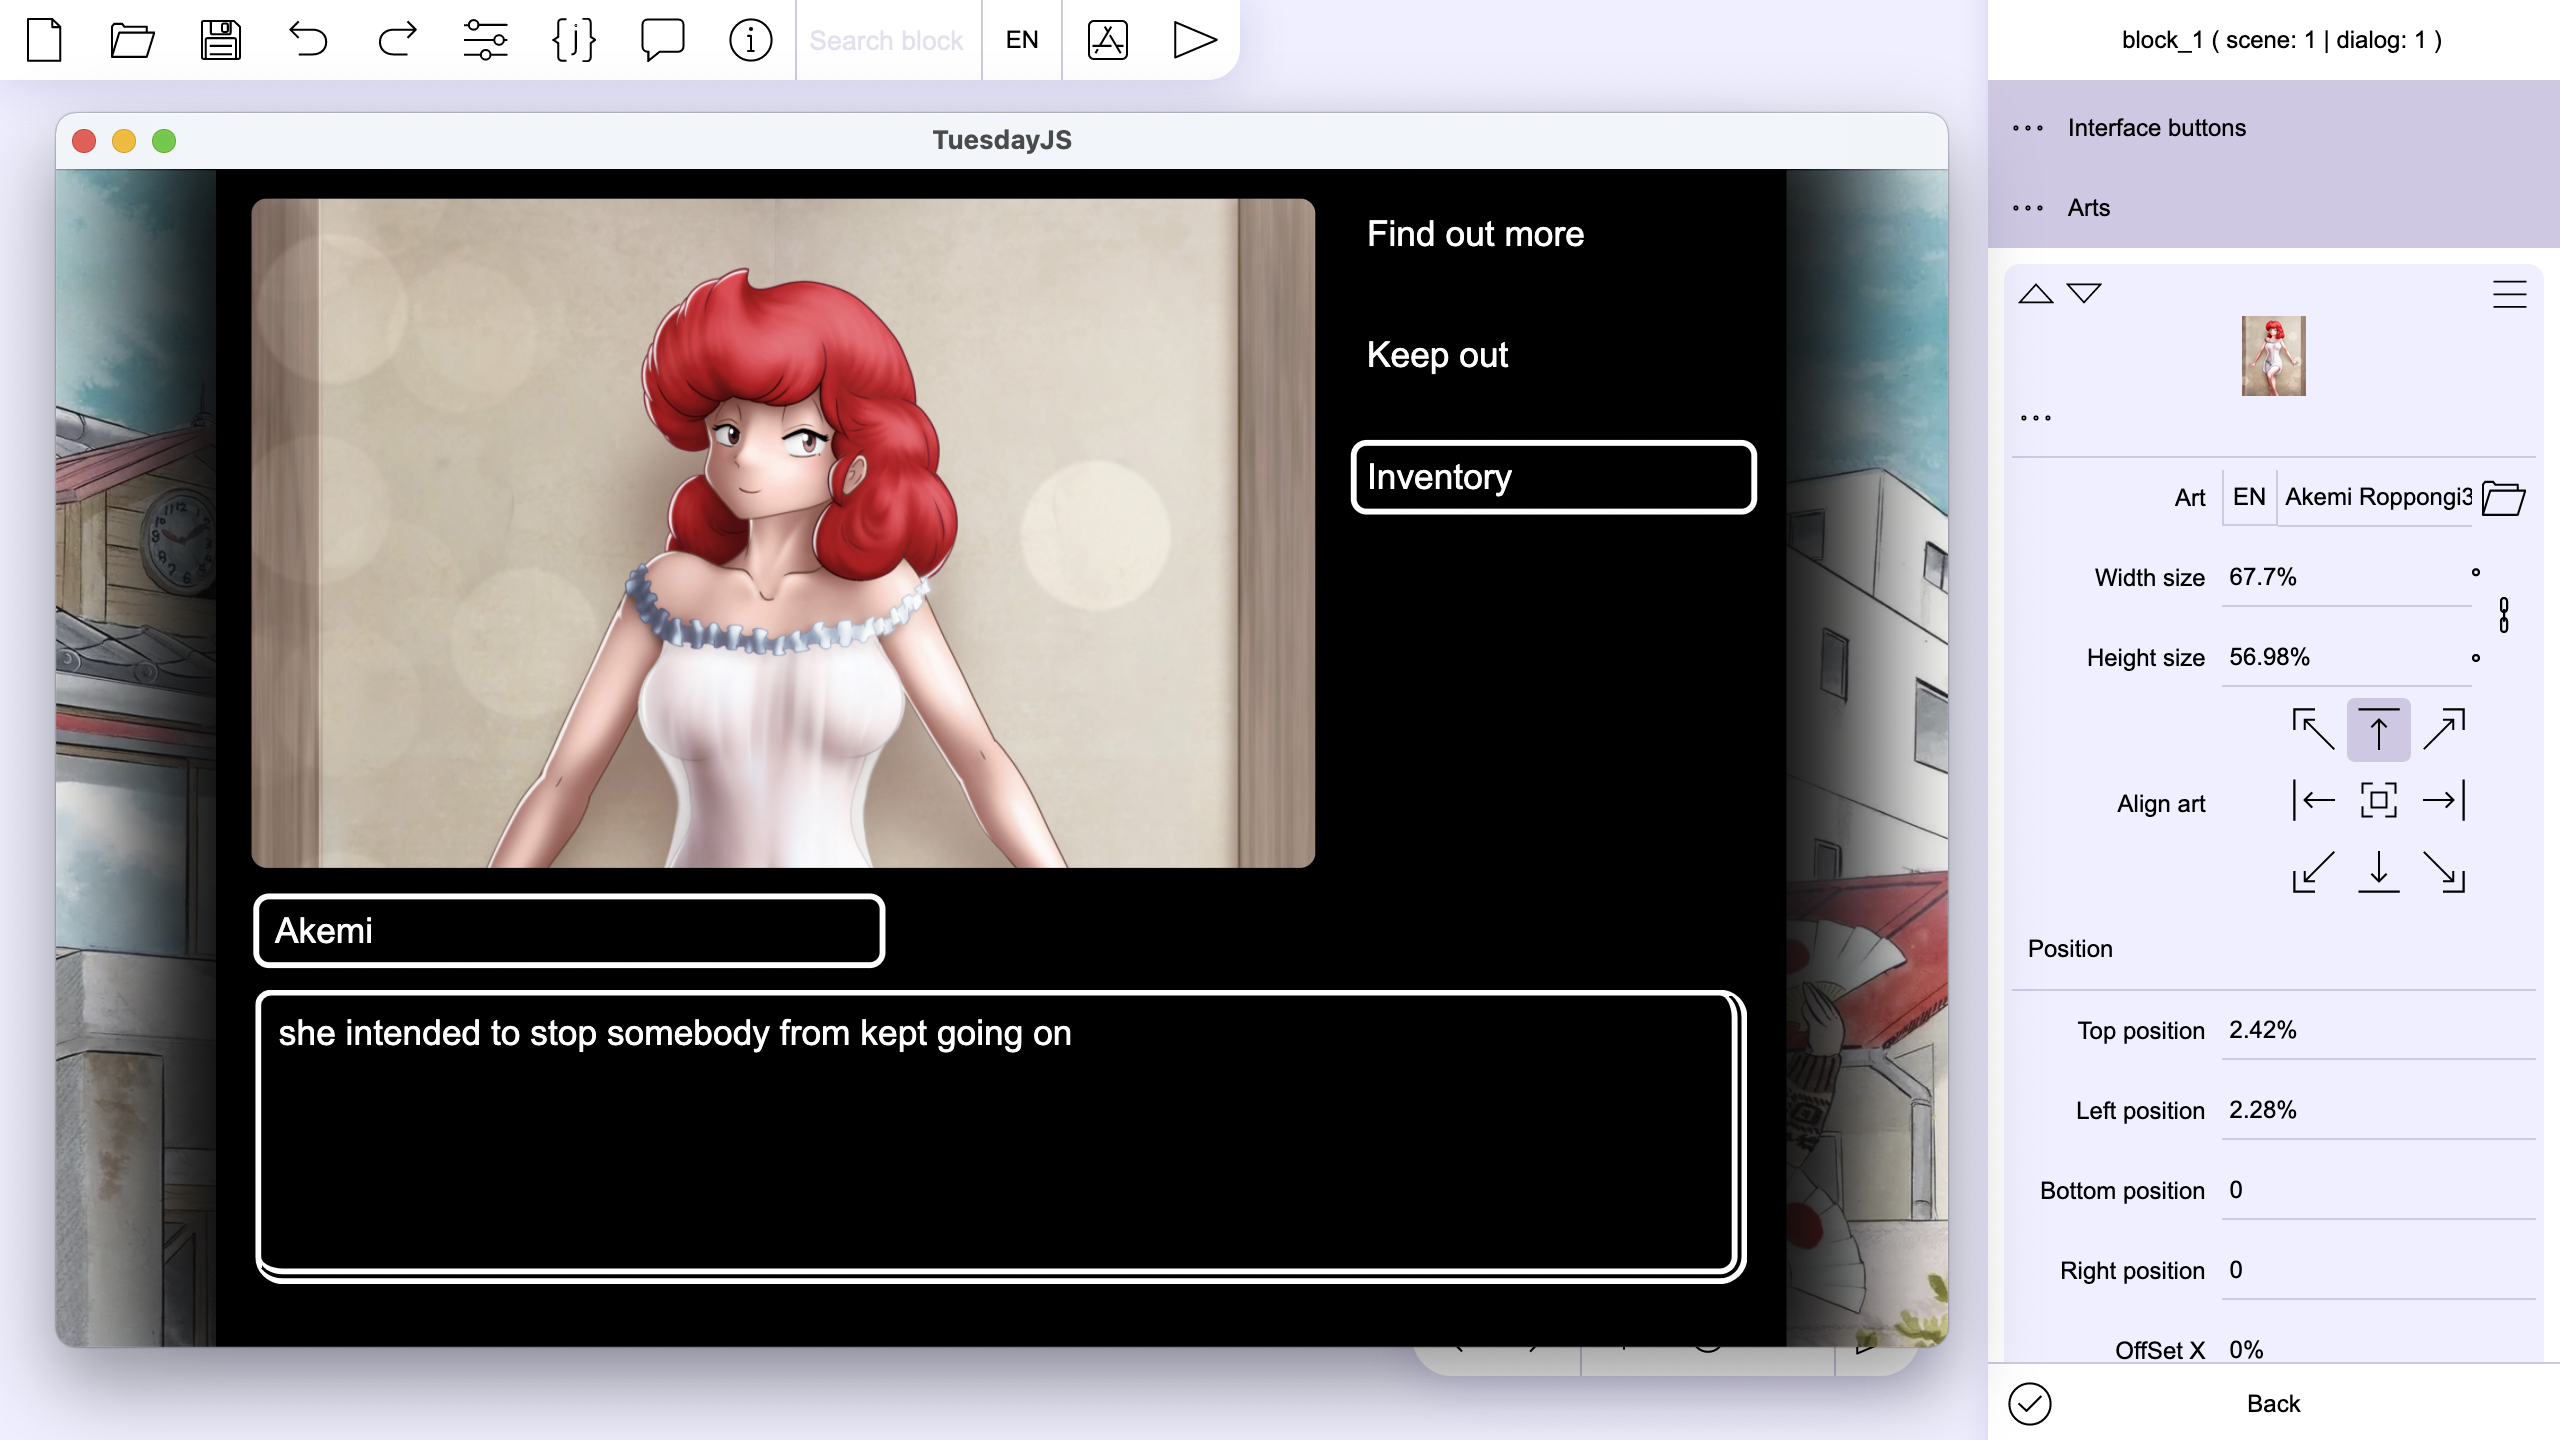Viewport: 2560px width, 1440px height.
Task: Align art to top left
Action: [x=2313, y=729]
